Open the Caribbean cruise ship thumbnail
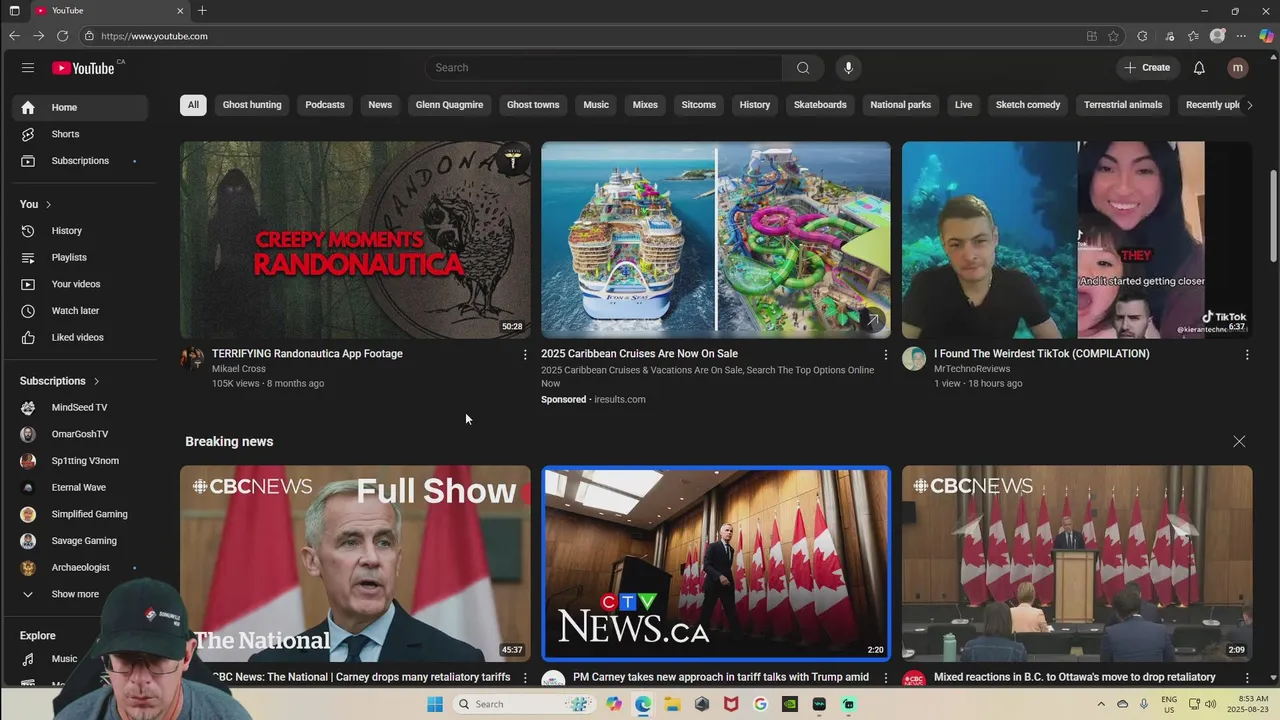 716,240
